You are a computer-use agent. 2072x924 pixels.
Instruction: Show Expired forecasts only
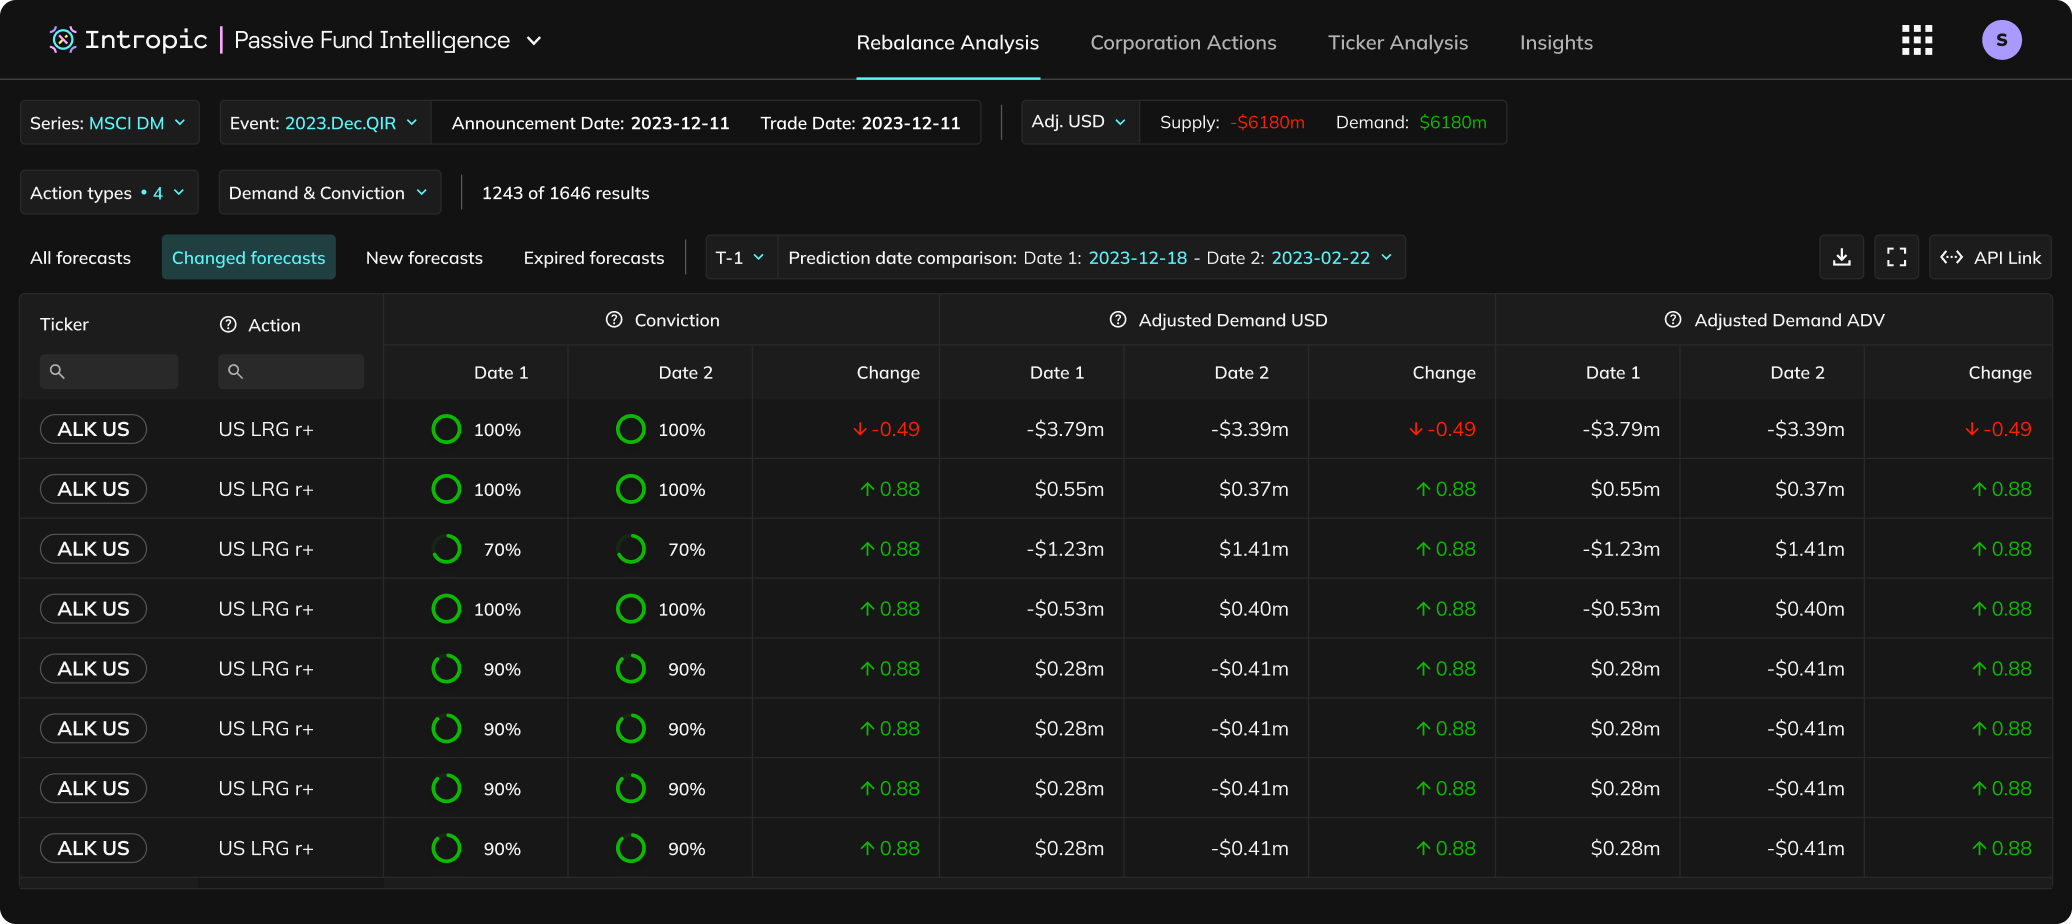pyautogui.click(x=593, y=258)
